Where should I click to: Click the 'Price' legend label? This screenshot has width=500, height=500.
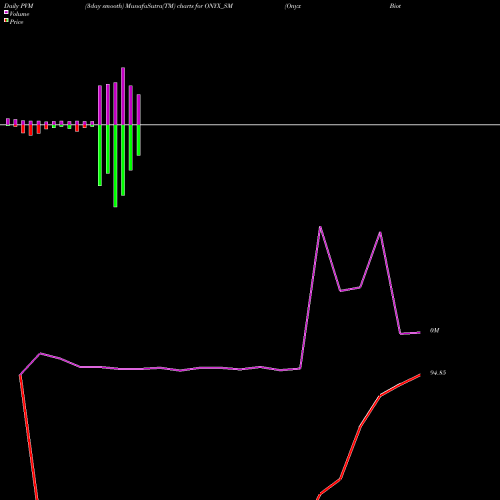pos(16,22)
